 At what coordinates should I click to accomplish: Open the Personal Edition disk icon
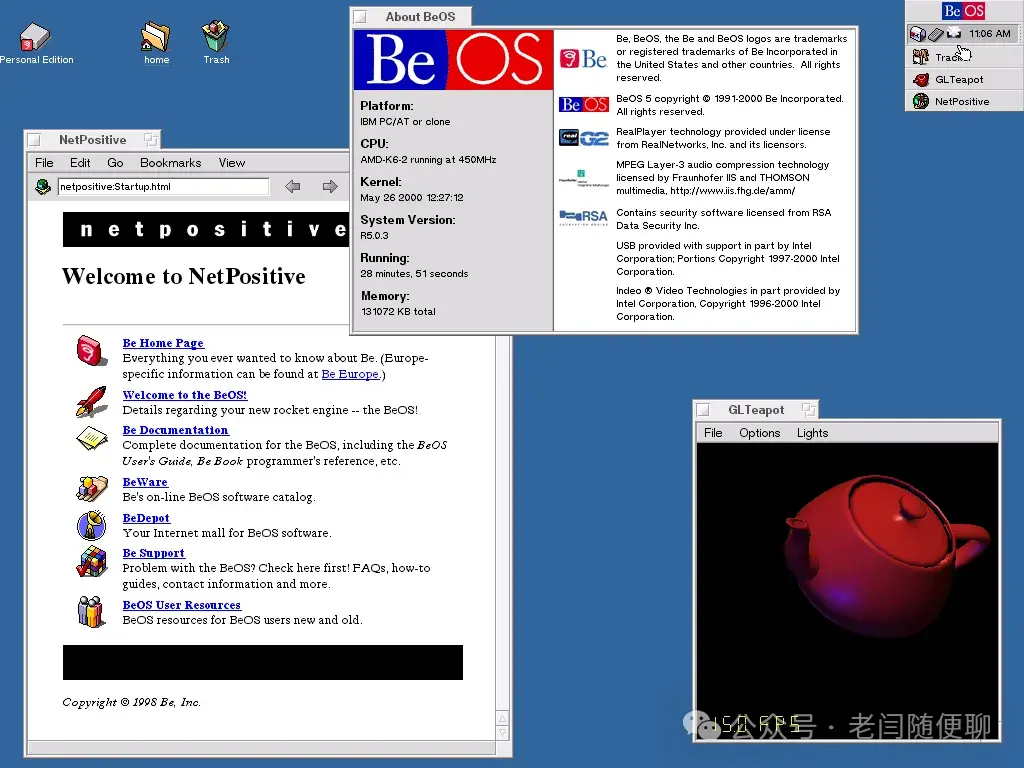click(x=36, y=38)
